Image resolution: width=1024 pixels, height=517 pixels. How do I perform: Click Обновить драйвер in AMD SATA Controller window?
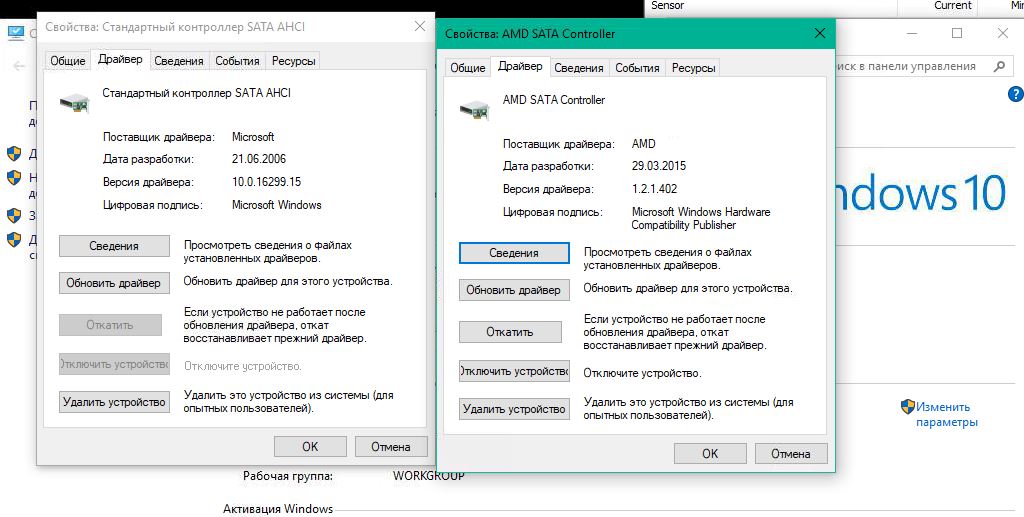tap(514, 290)
